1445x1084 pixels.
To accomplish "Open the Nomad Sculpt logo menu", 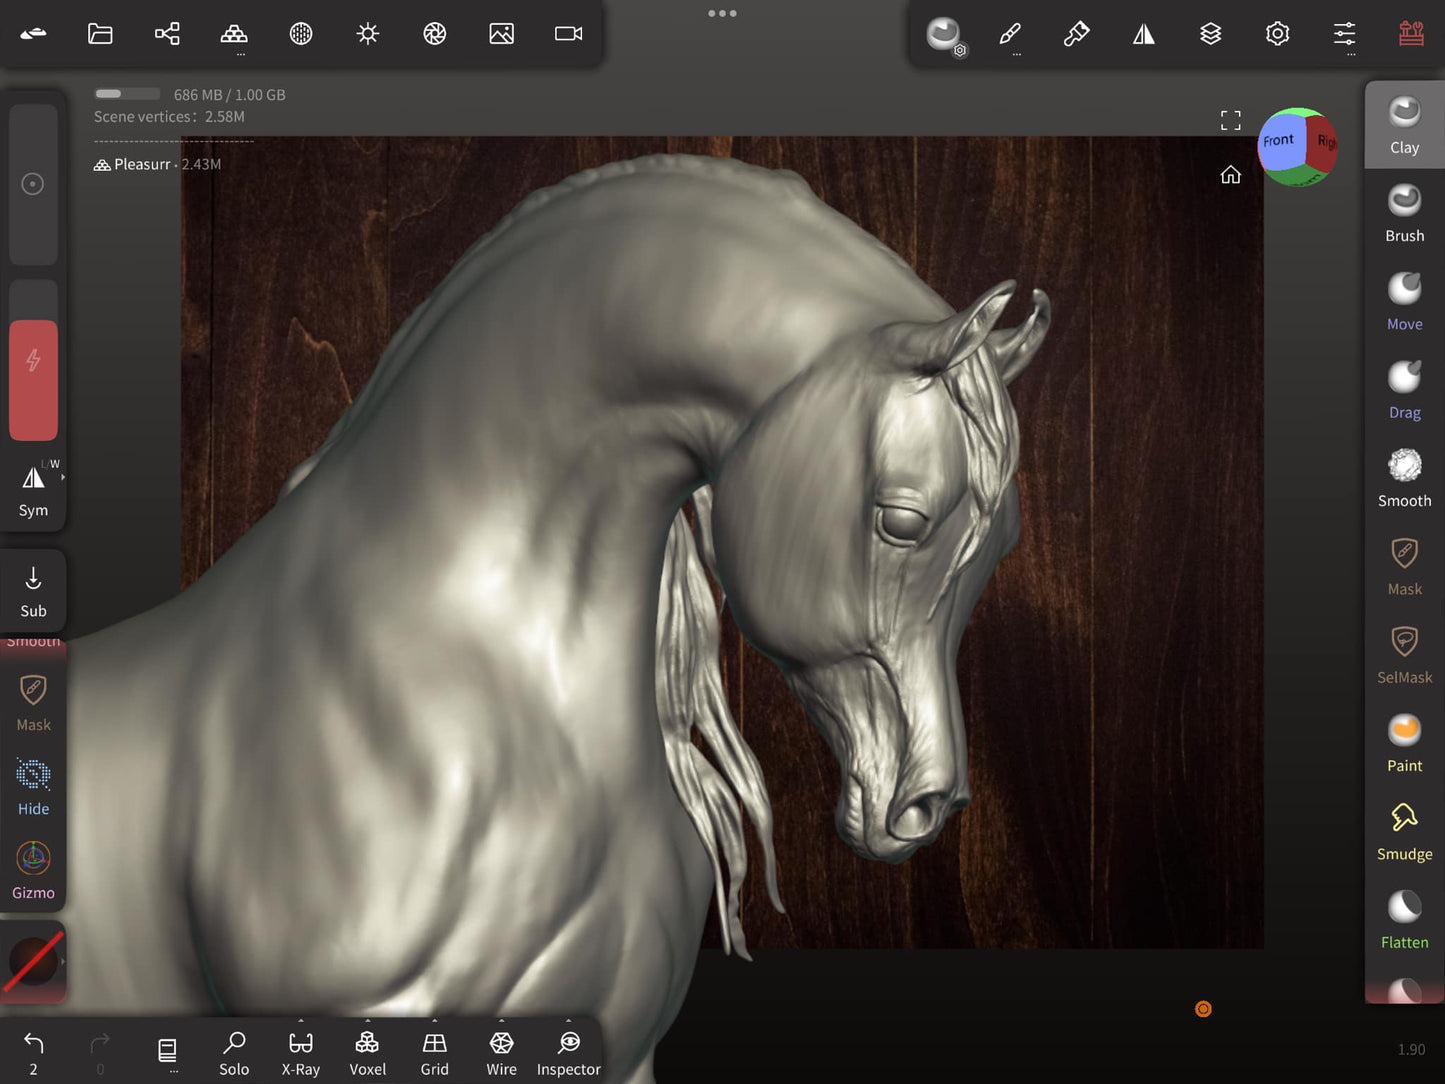I will pyautogui.click(x=33, y=34).
